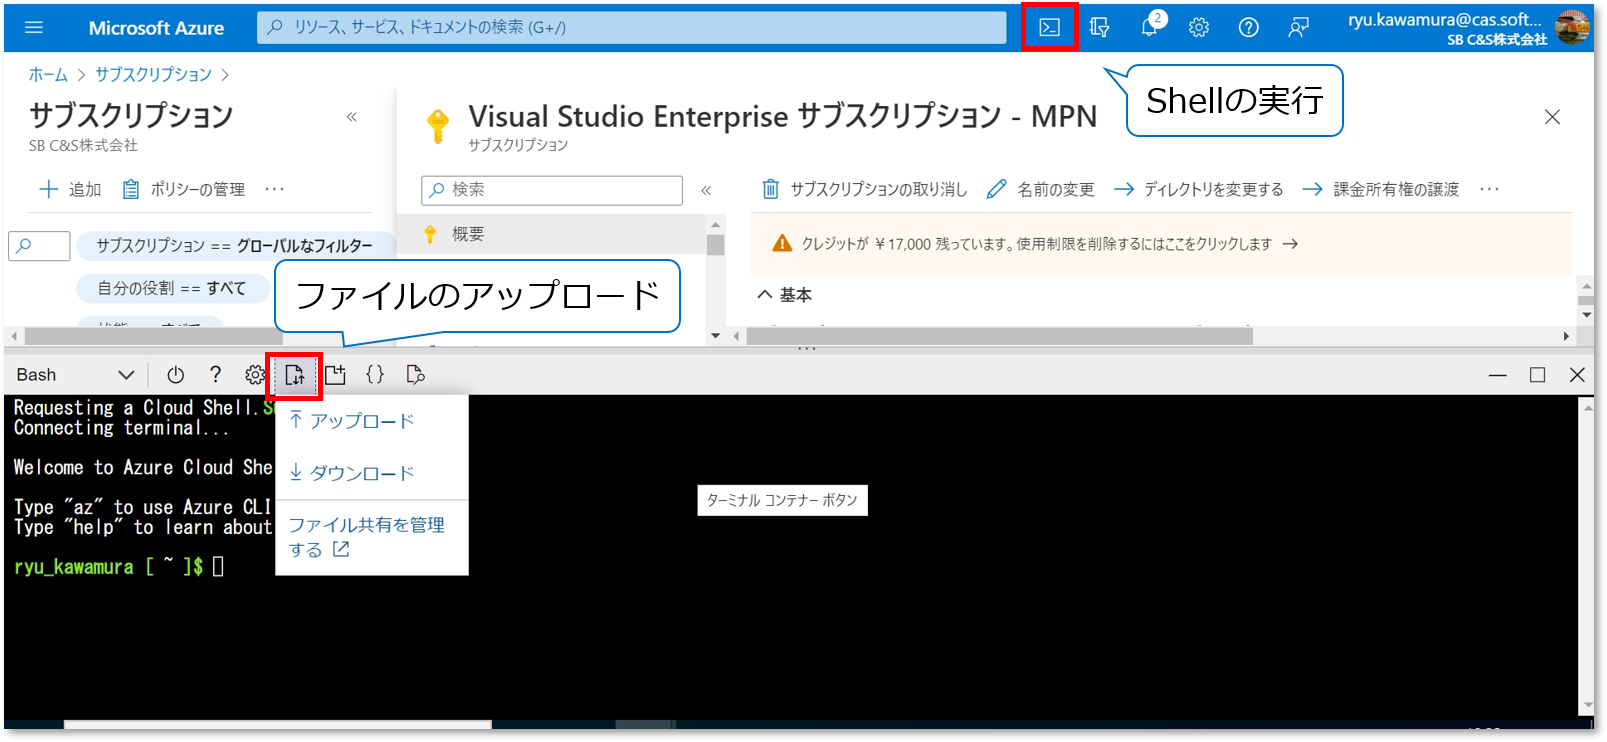Screen dimensions: 1607x742
Task: Restart Cloud Shell with power icon
Action: pos(176,375)
